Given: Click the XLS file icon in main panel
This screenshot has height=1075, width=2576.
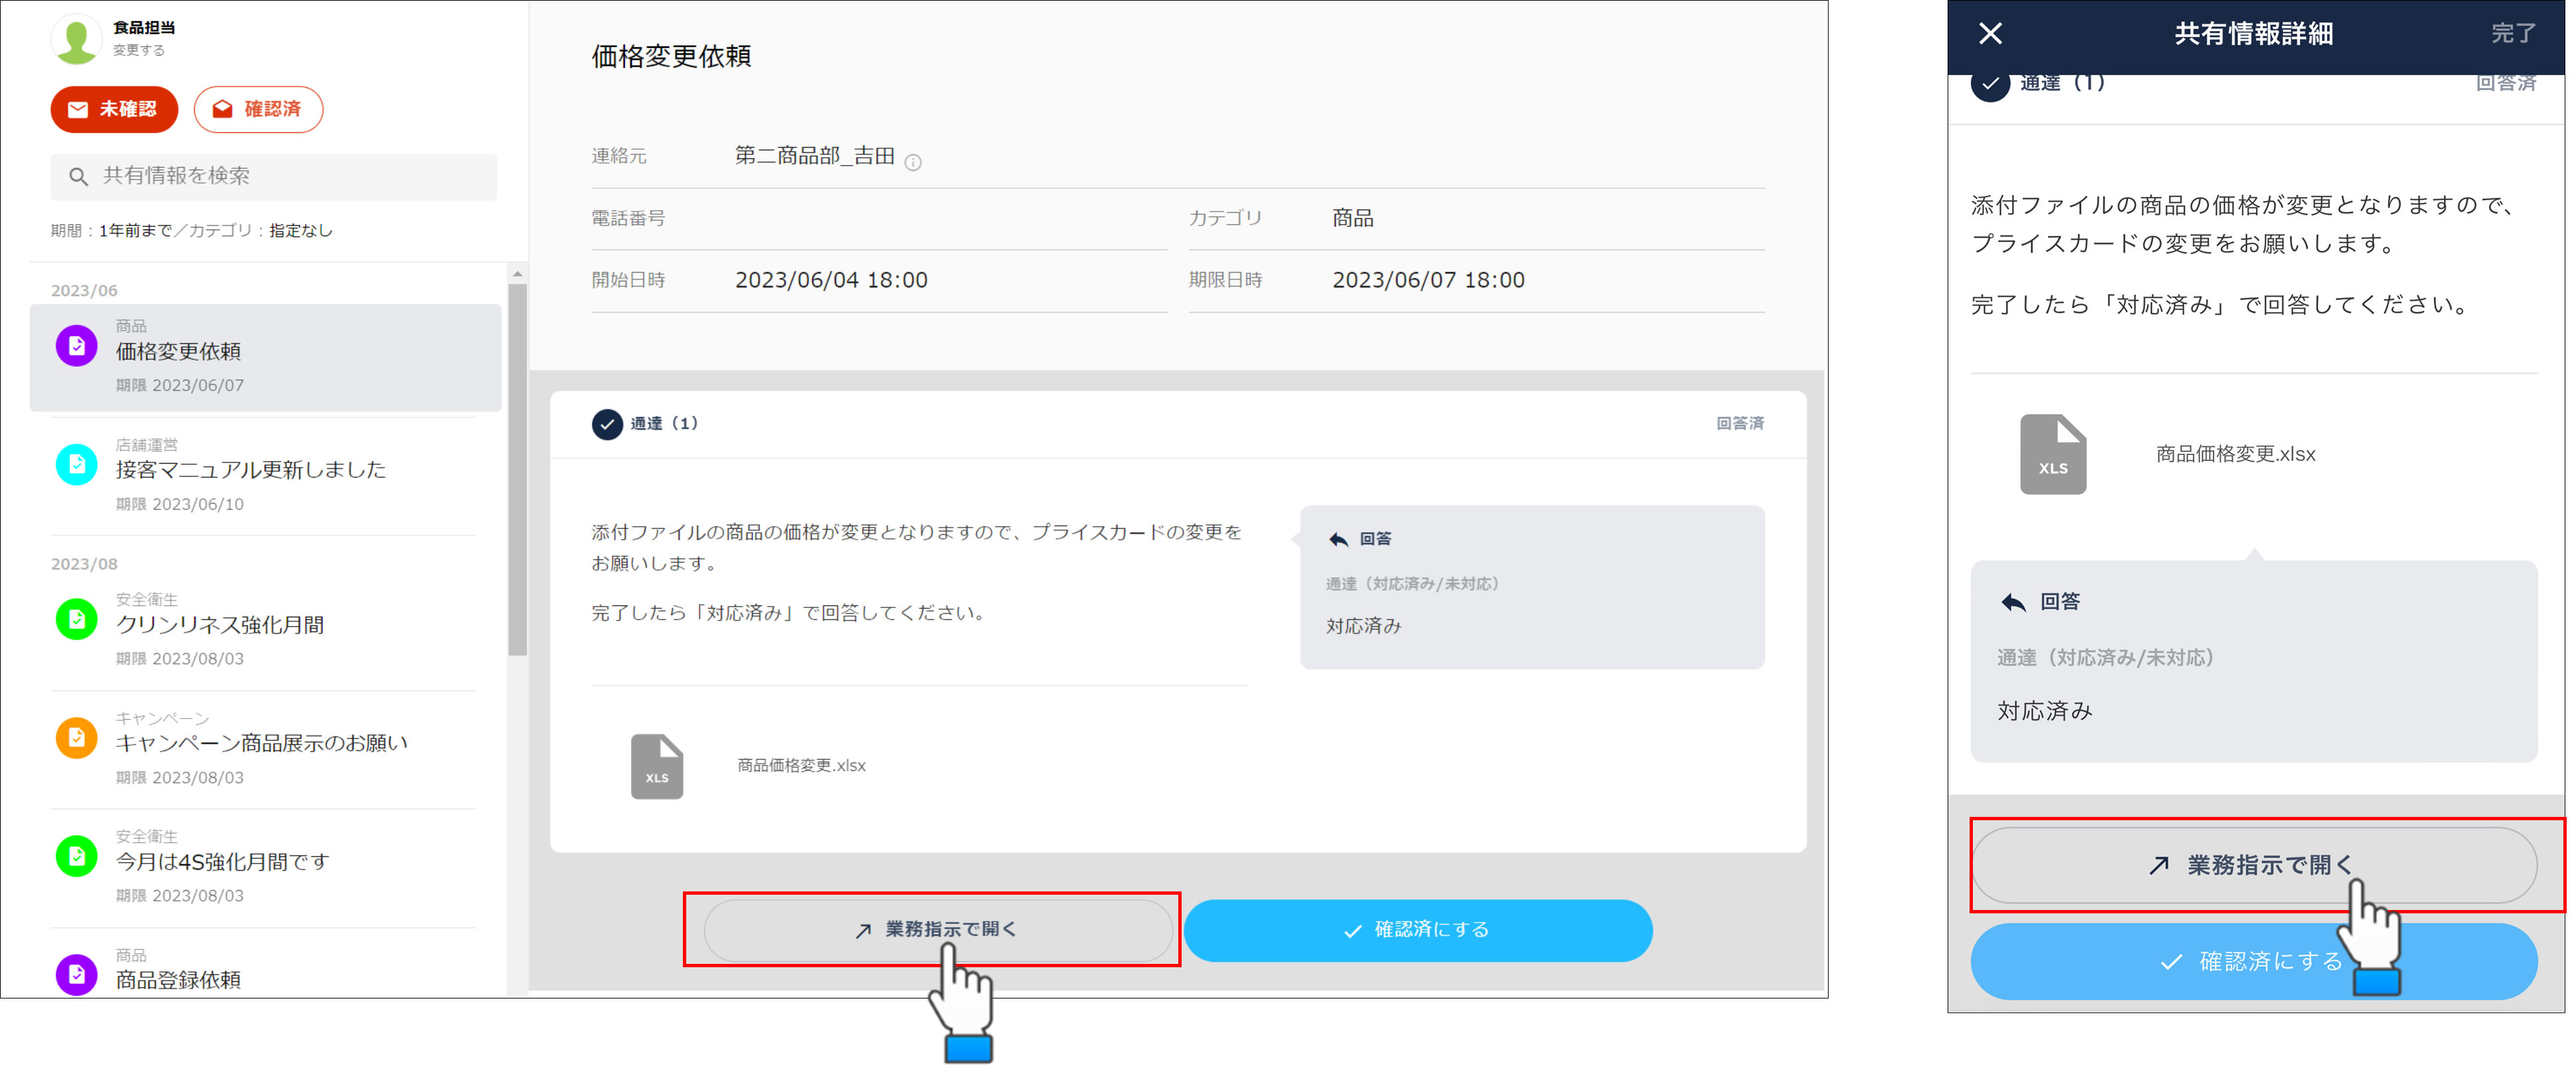Looking at the screenshot, I should pos(657,766).
